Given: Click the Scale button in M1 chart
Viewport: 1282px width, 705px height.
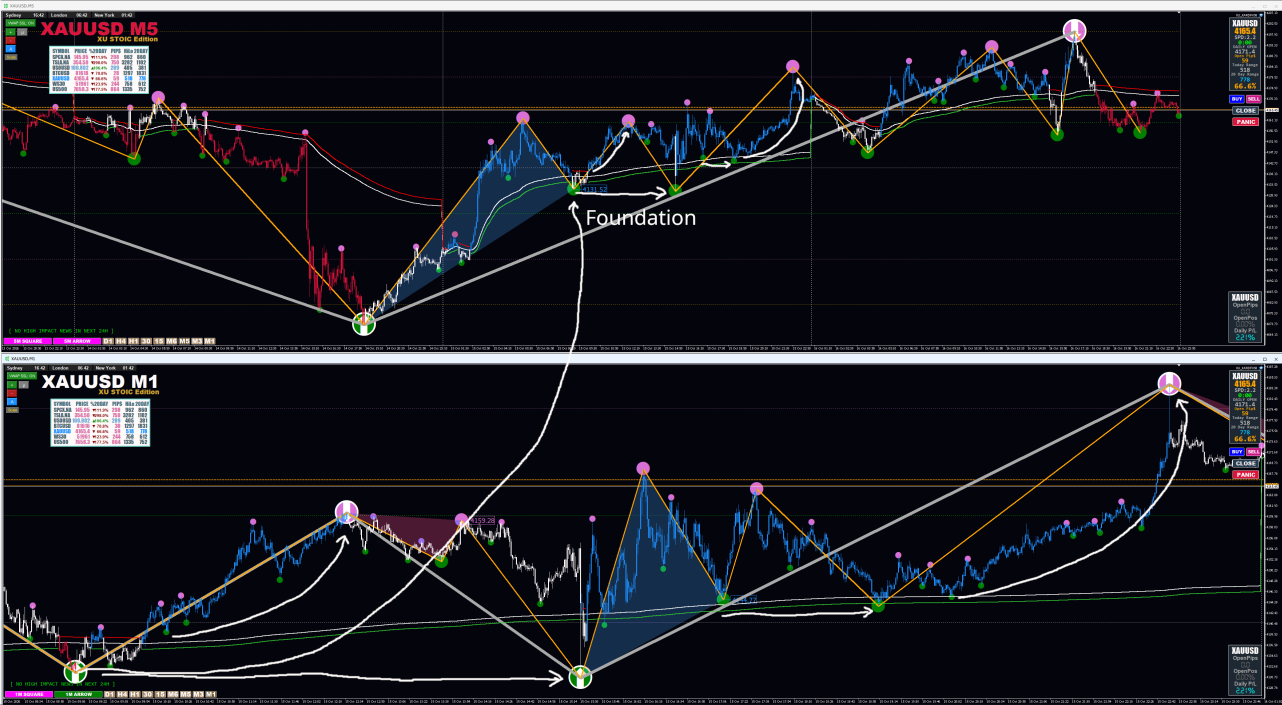Looking at the screenshot, I should point(10,408).
